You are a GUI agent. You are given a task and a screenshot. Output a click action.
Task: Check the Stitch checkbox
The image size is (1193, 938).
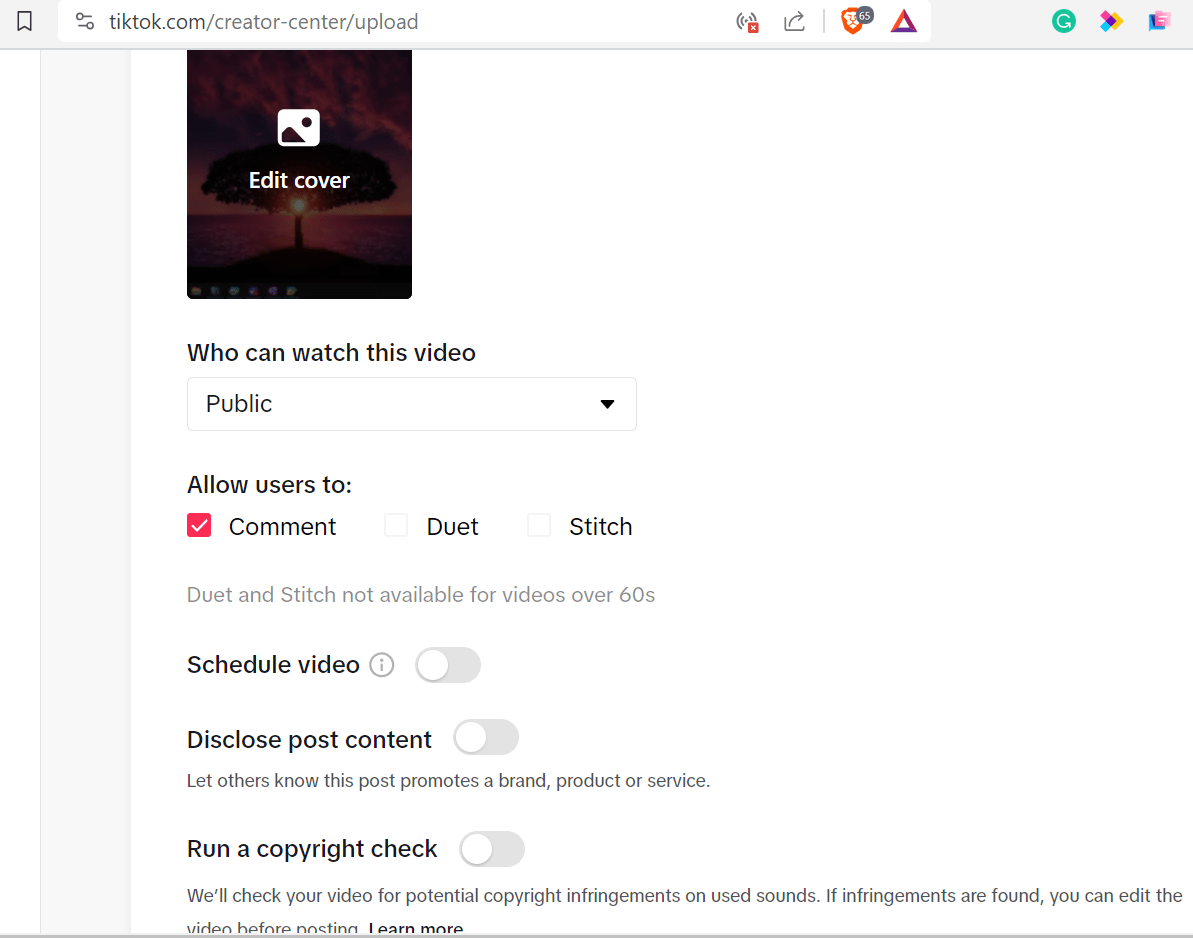[539, 526]
